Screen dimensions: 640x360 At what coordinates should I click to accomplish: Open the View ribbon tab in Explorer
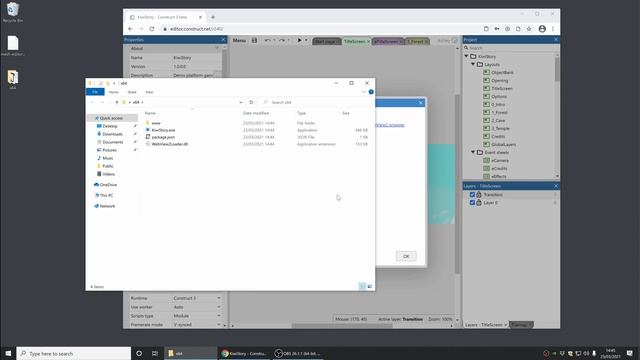pos(149,92)
